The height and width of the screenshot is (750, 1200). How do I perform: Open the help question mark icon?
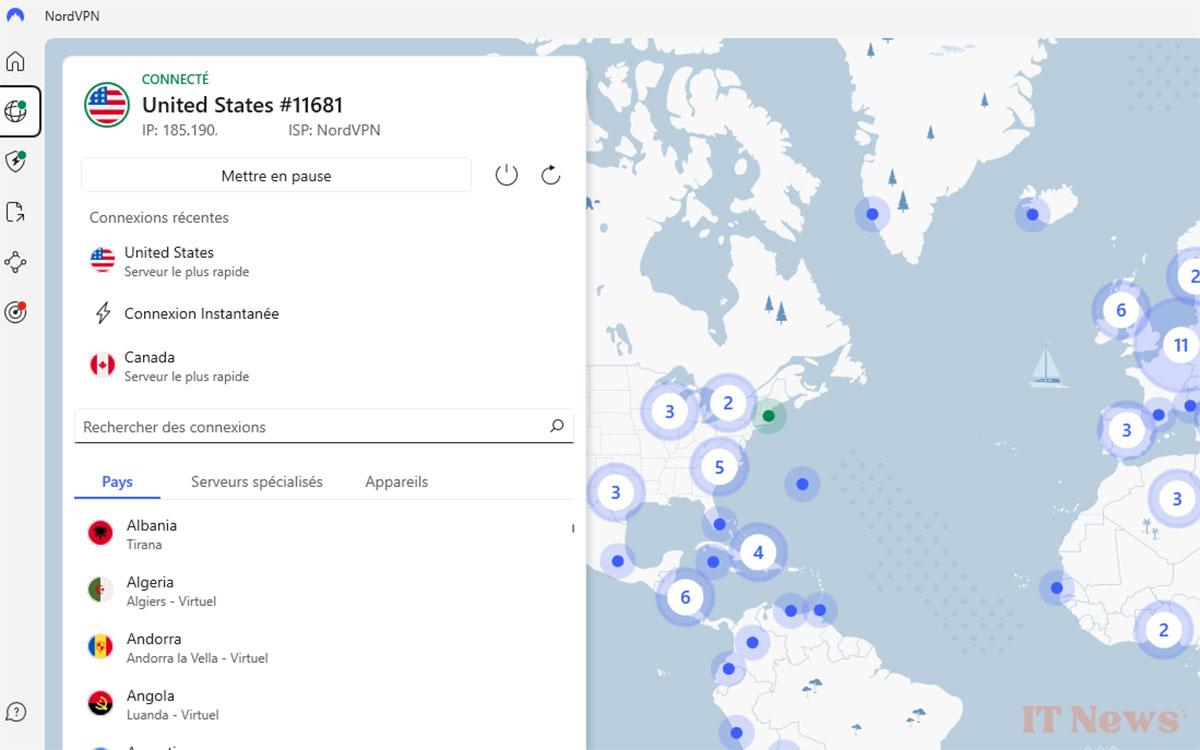[15, 712]
